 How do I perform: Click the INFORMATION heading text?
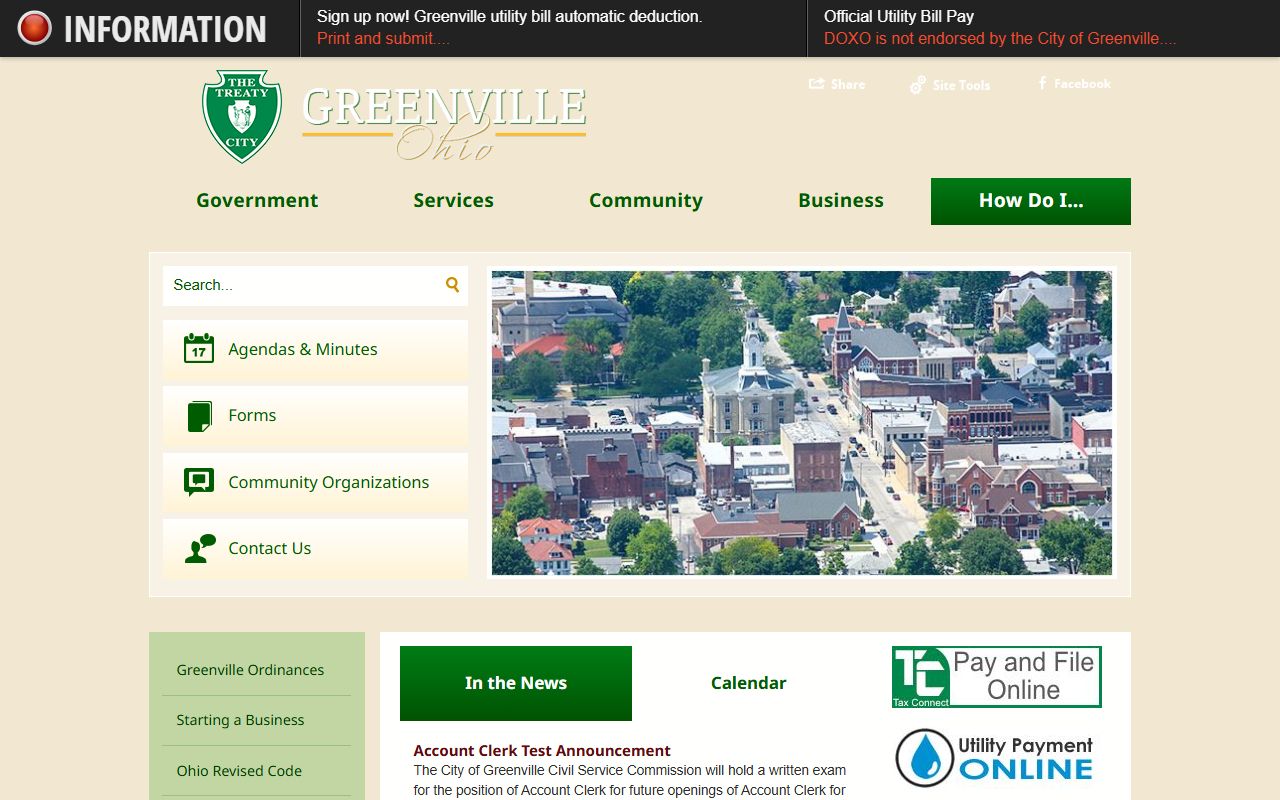point(165,29)
